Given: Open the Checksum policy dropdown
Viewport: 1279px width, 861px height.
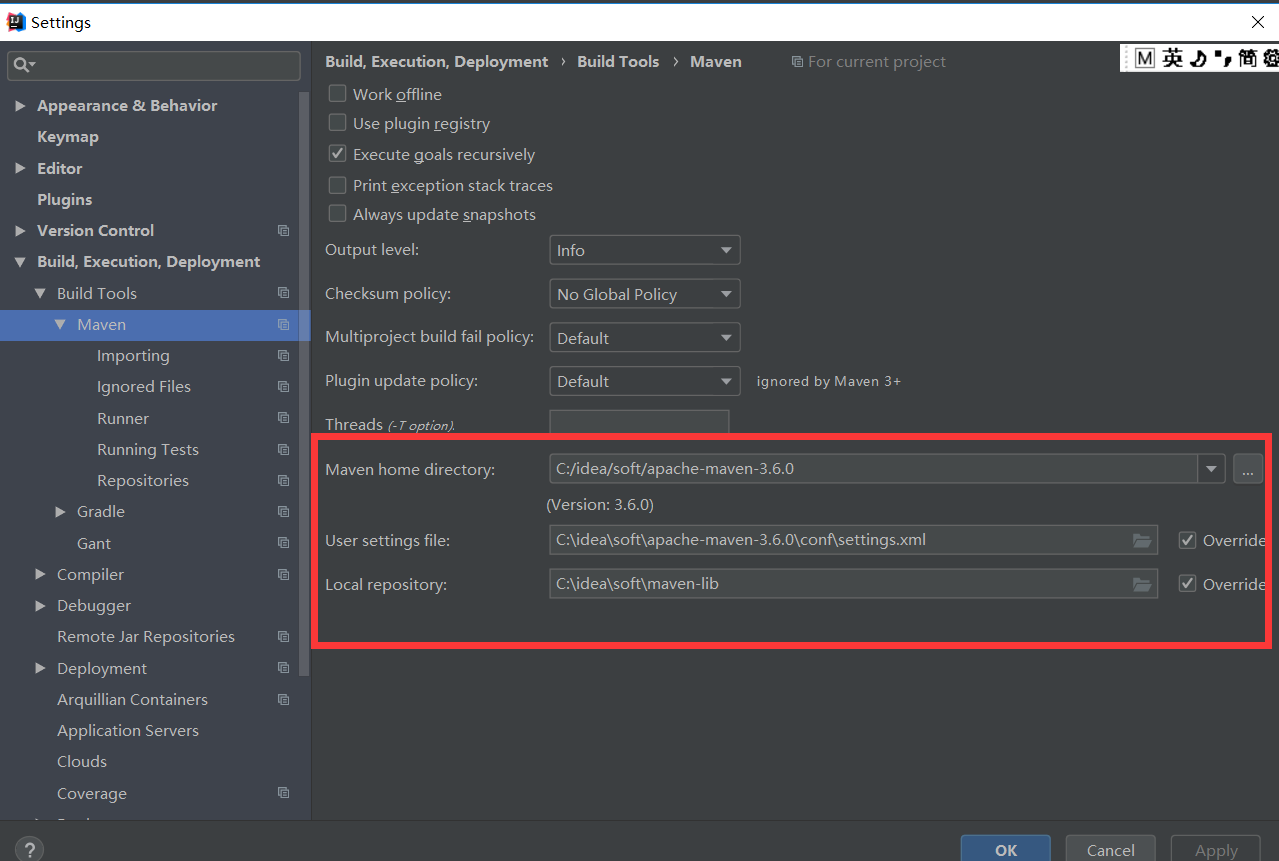Looking at the screenshot, I should coord(645,294).
